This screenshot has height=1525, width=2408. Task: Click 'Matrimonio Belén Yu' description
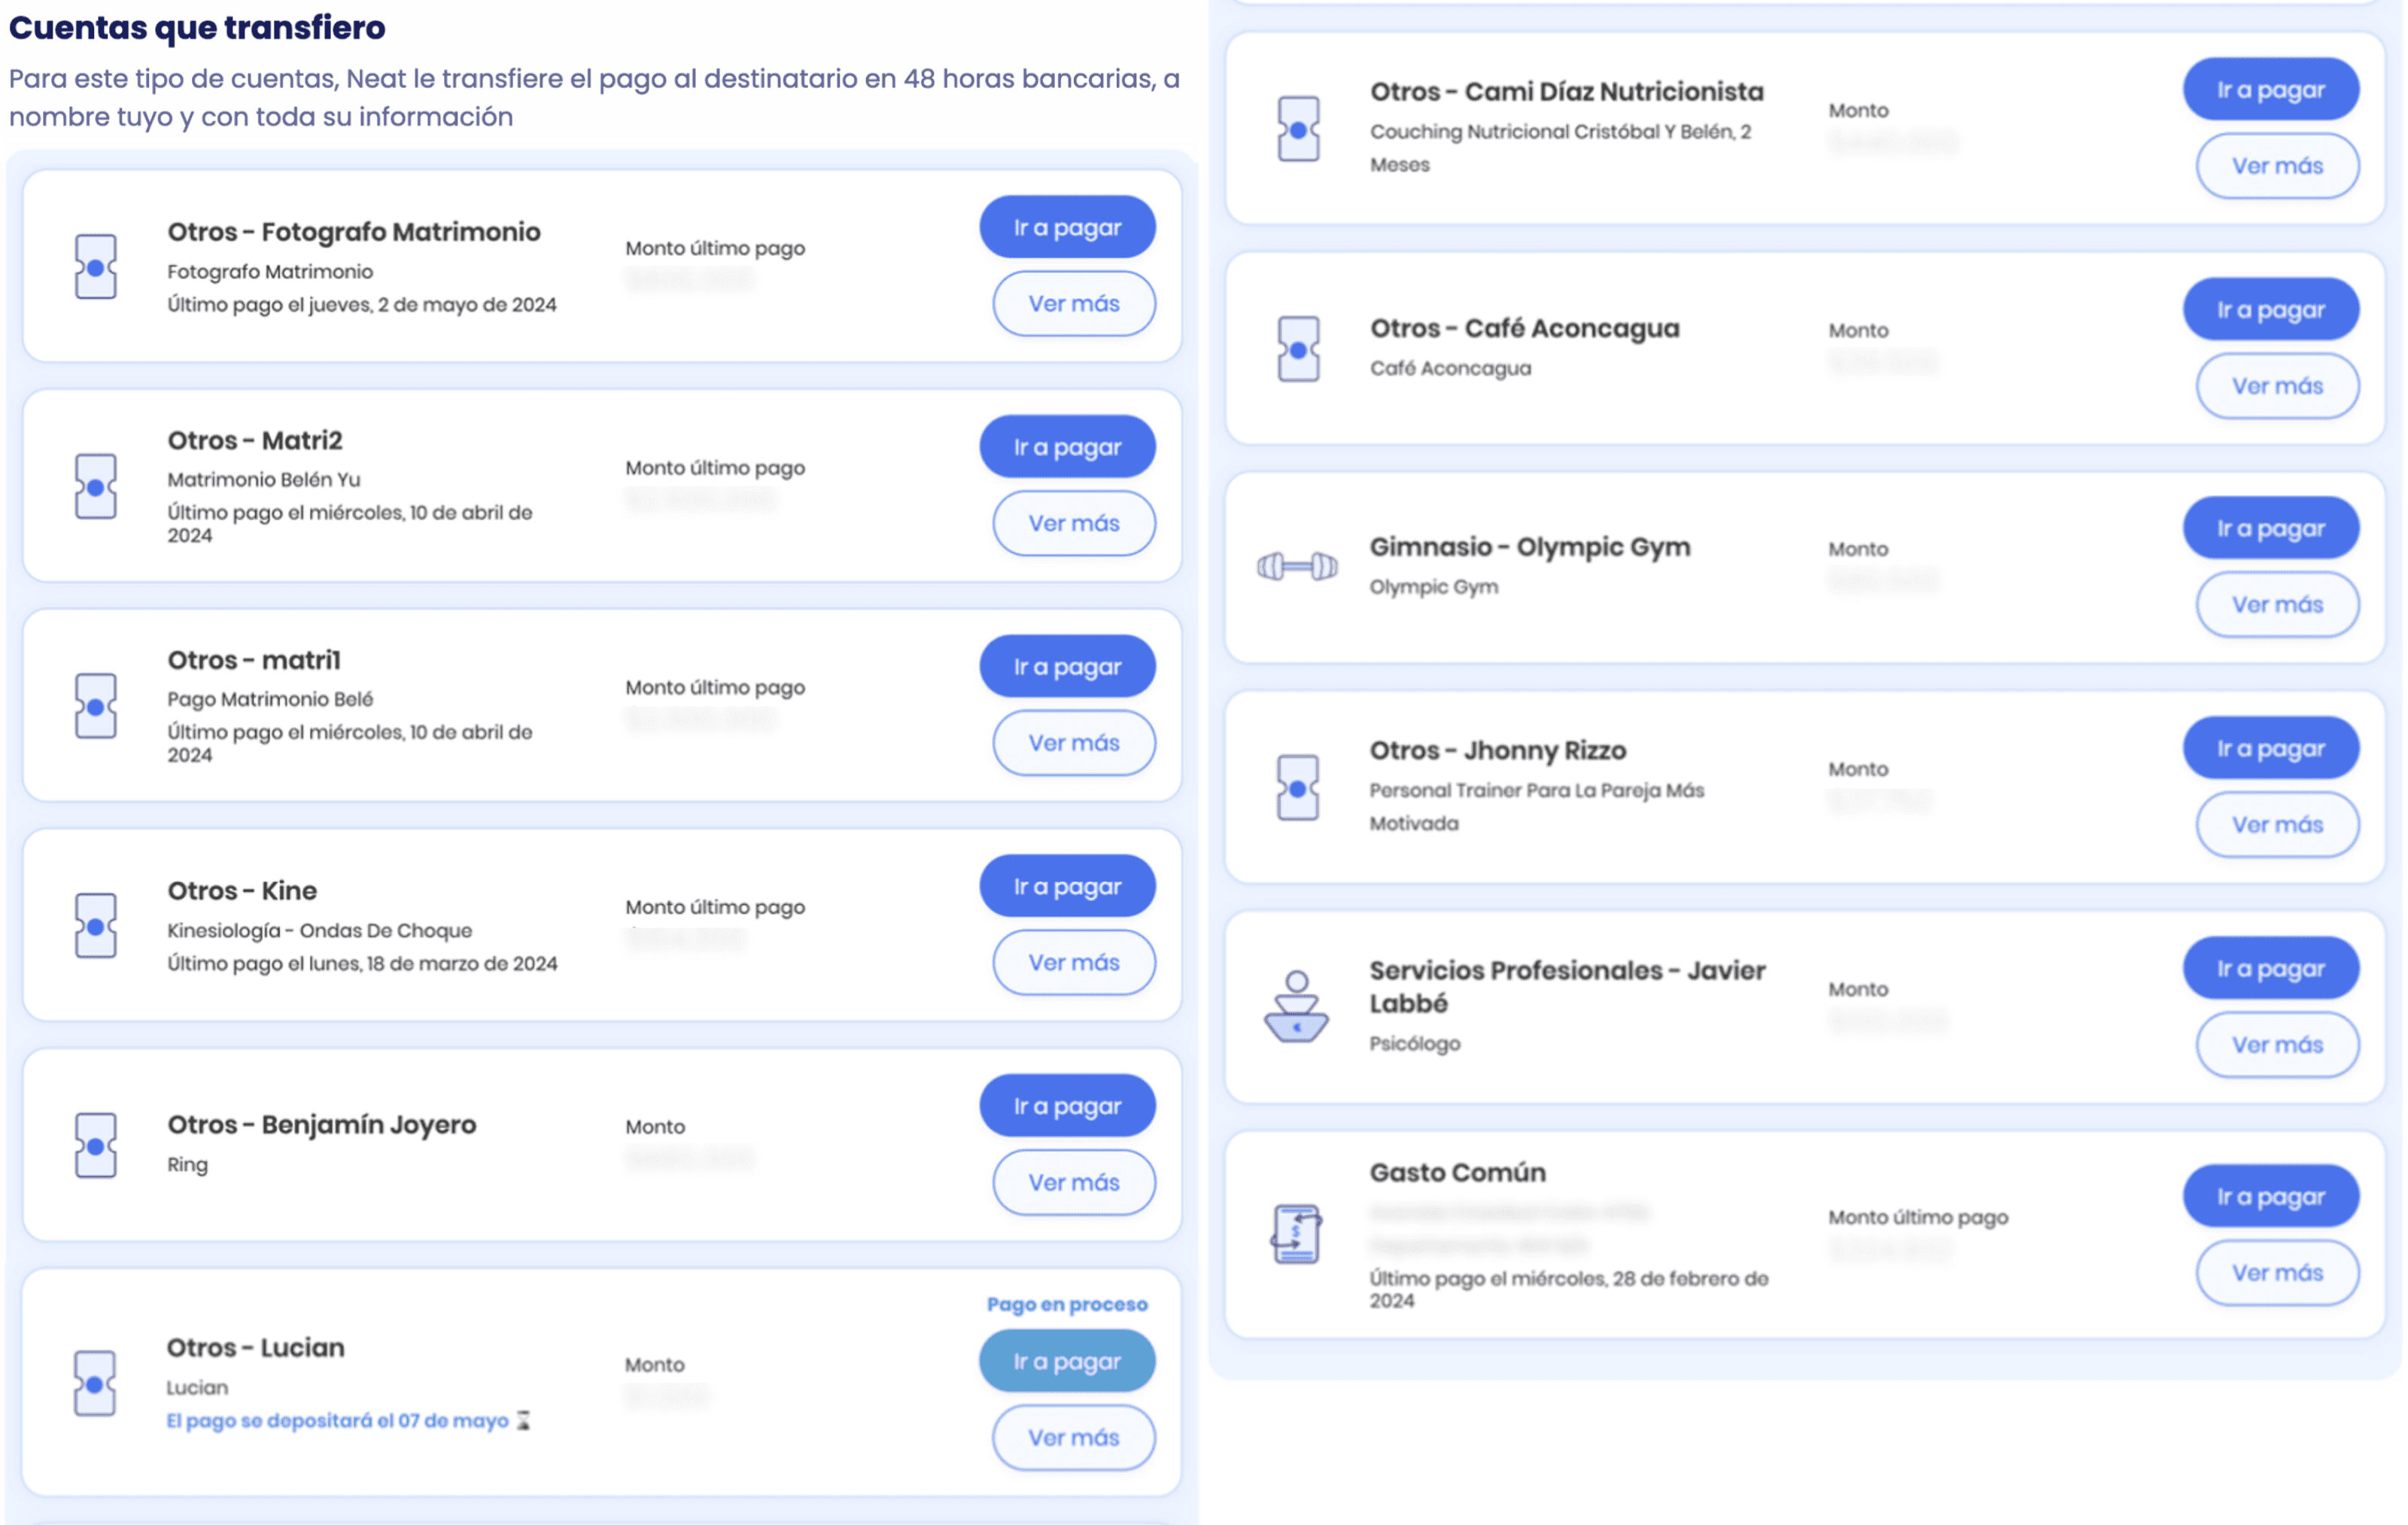(x=264, y=479)
